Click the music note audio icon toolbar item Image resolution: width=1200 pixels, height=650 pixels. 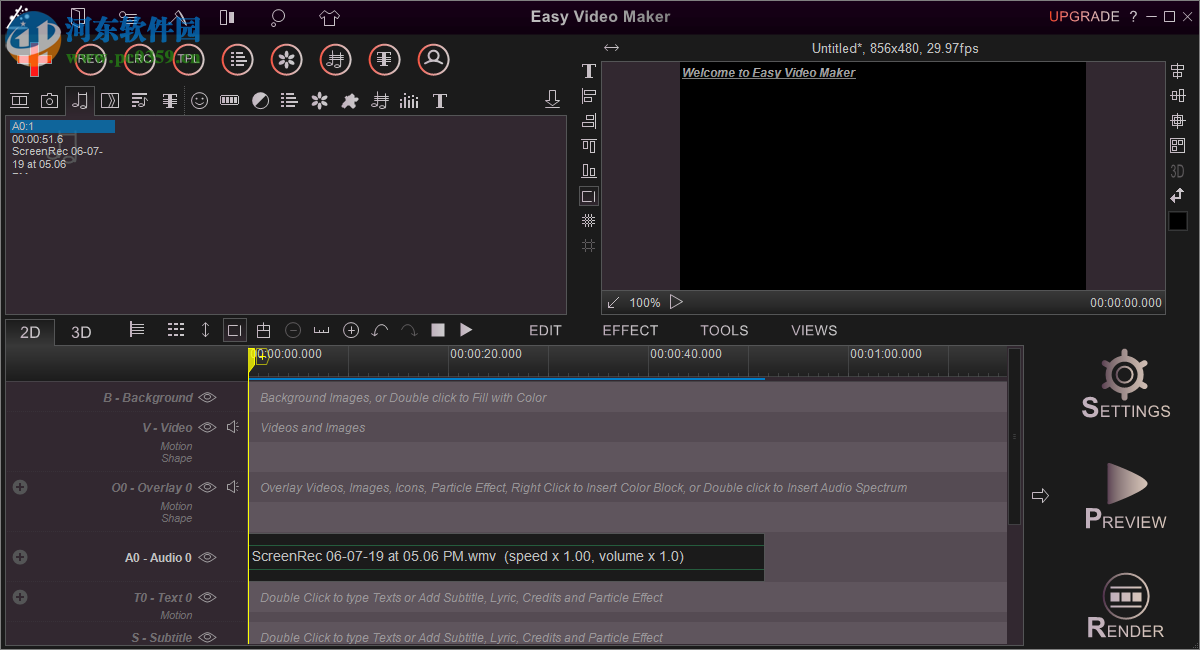(x=79, y=100)
